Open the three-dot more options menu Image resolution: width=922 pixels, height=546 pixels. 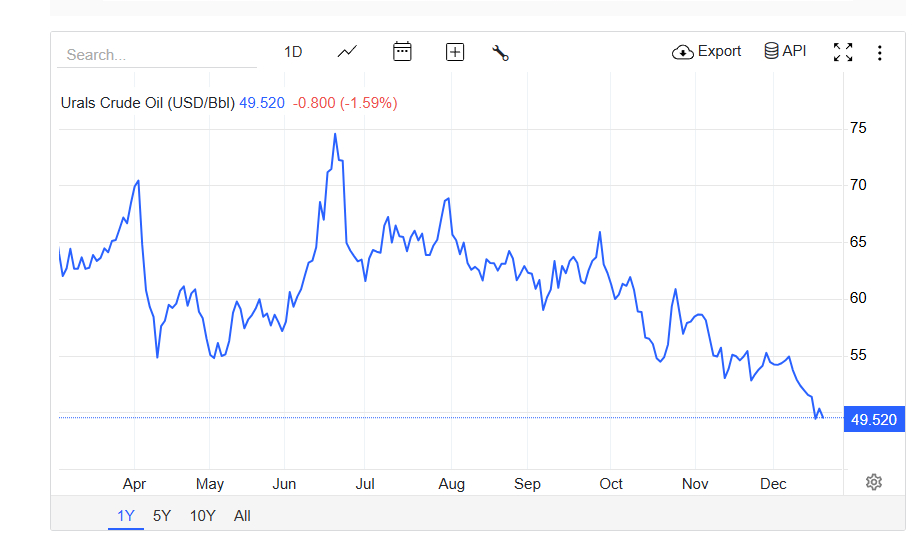880,53
